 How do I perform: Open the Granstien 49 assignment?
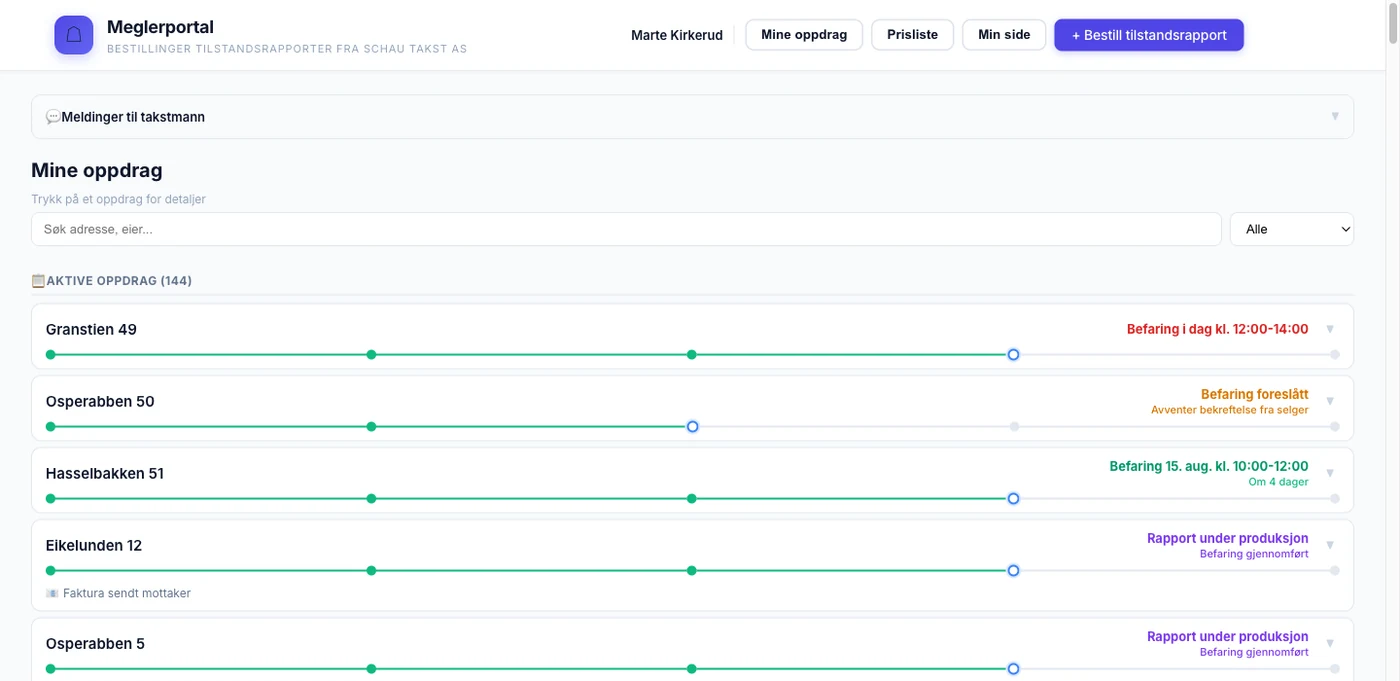(692, 336)
